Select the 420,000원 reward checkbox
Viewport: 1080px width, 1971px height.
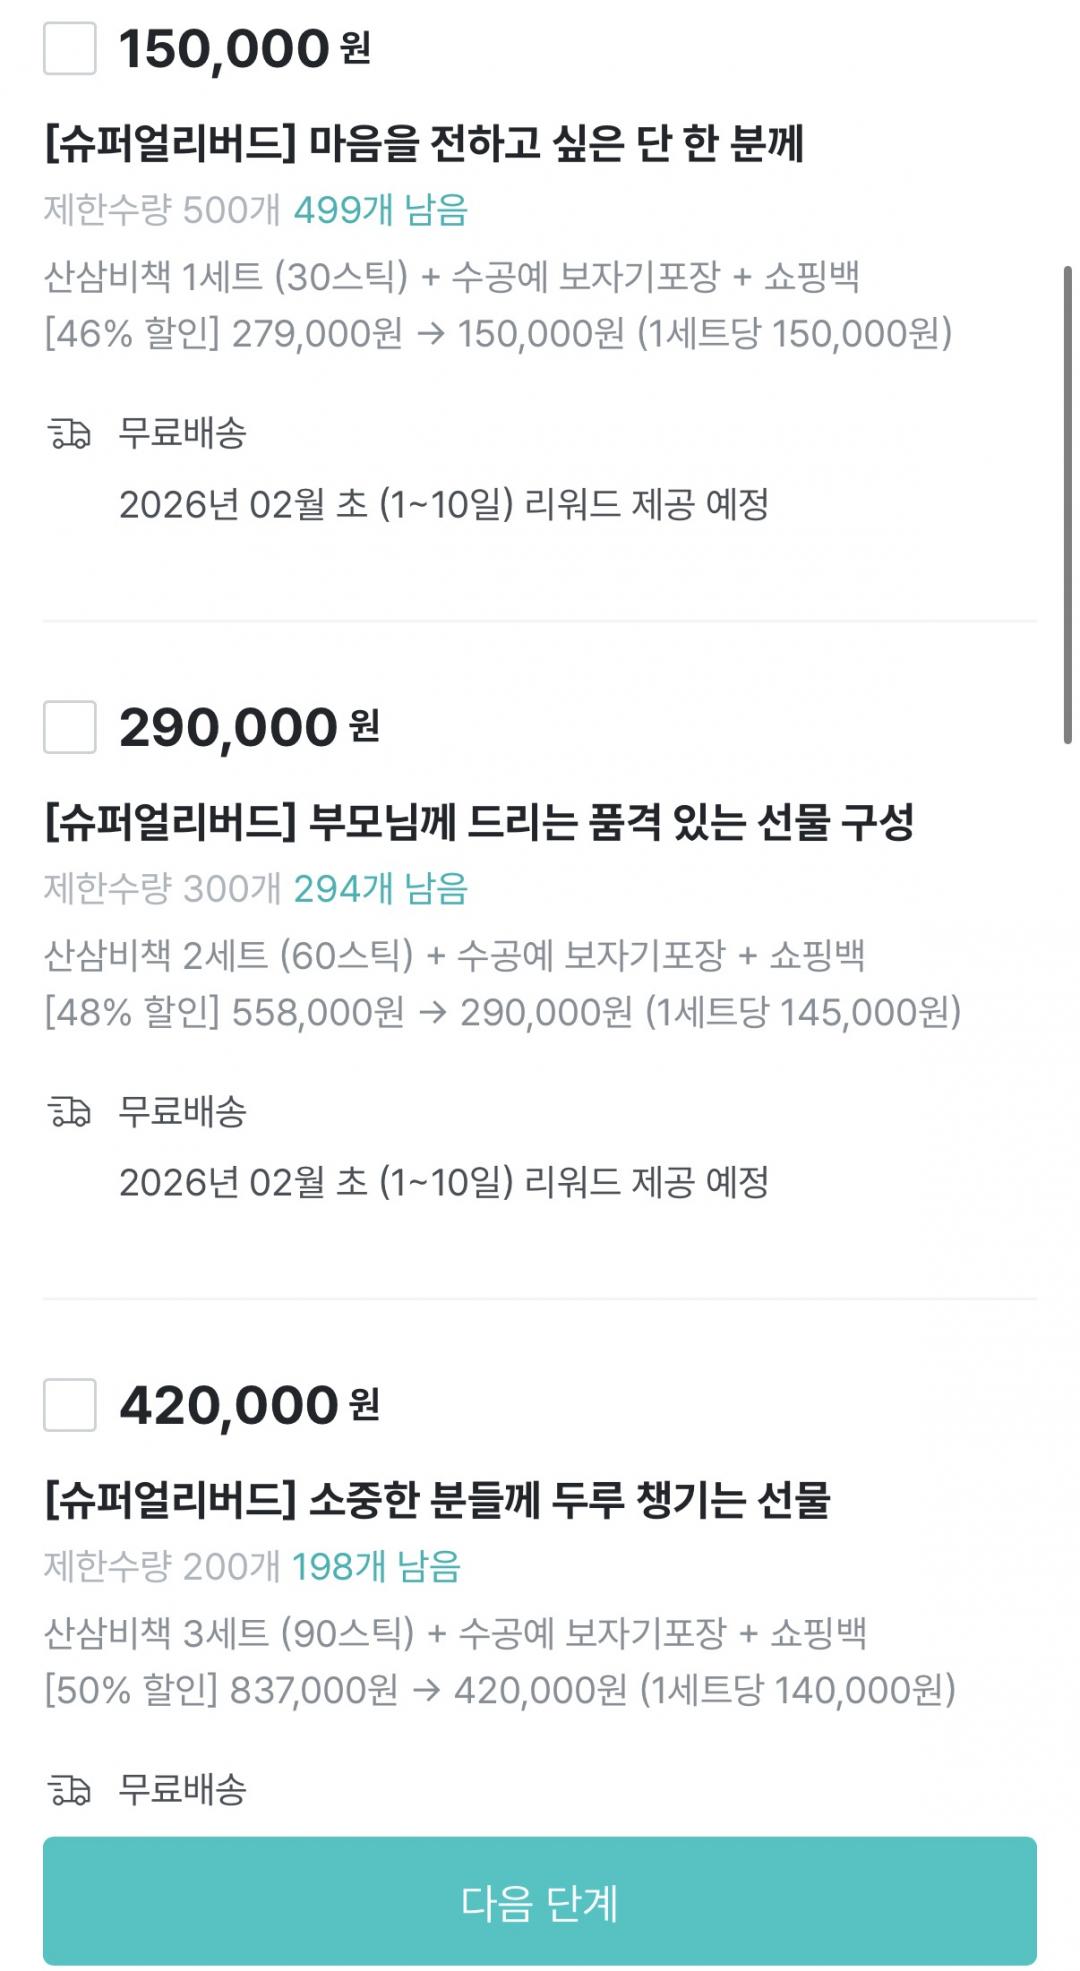pyautogui.click(x=70, y=1404)
